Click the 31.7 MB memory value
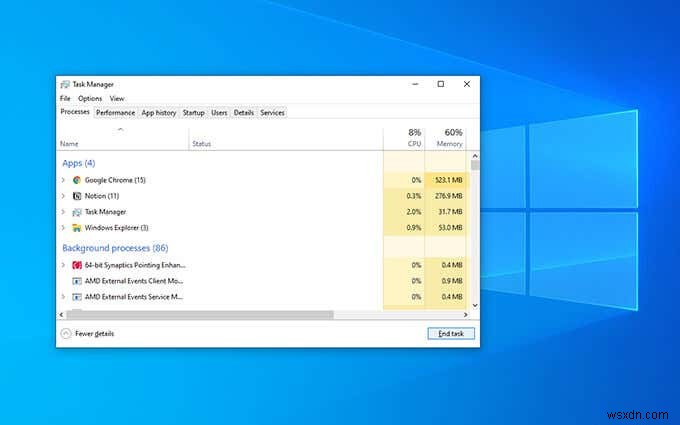680x425 pixels. [x=451, y=212]
